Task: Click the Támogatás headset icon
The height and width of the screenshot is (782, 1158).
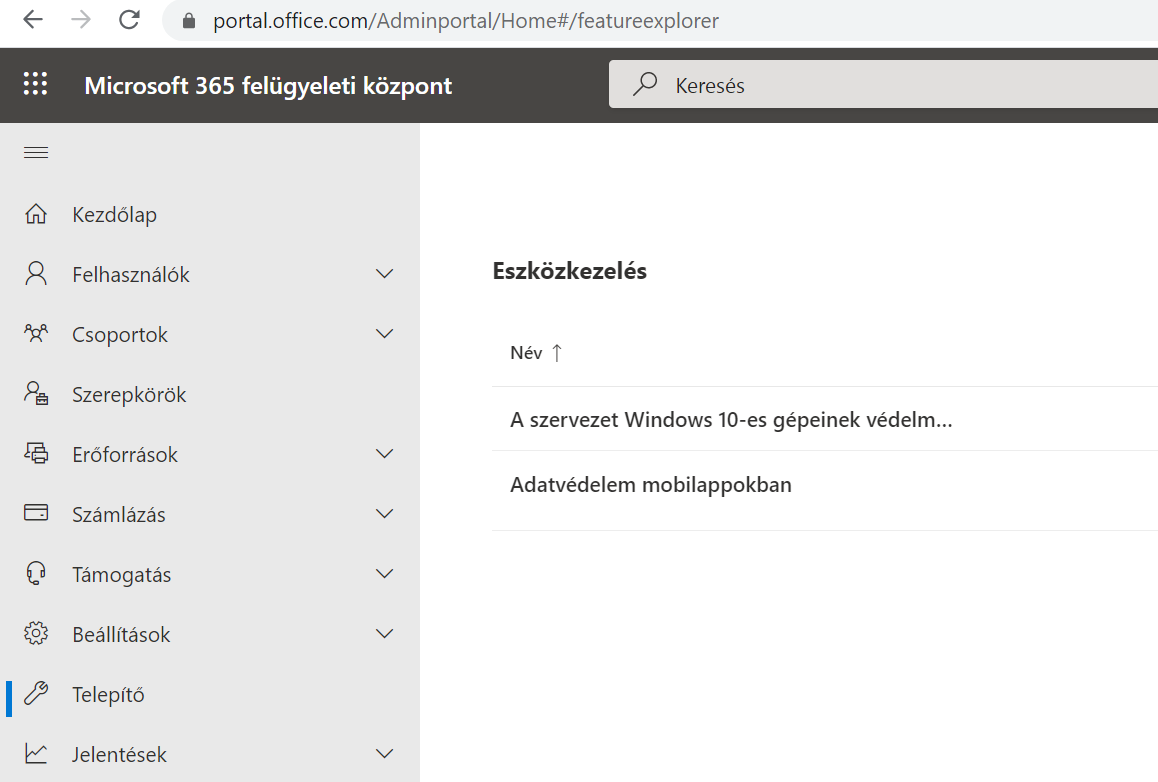Action: coord(36,573)
